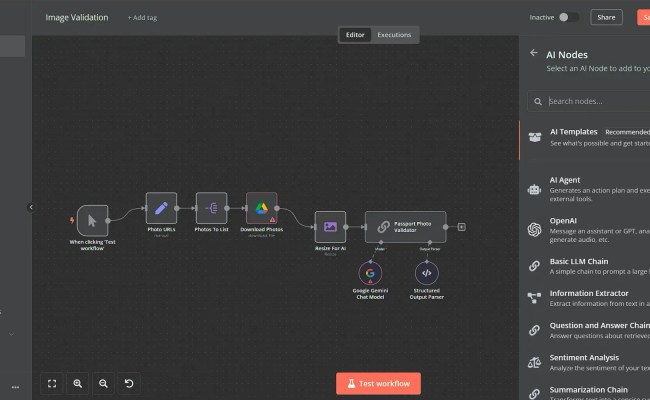Screen dimensions: 650x400
Task: Switch to the Executions tab
Action: (x=394, y=35)
